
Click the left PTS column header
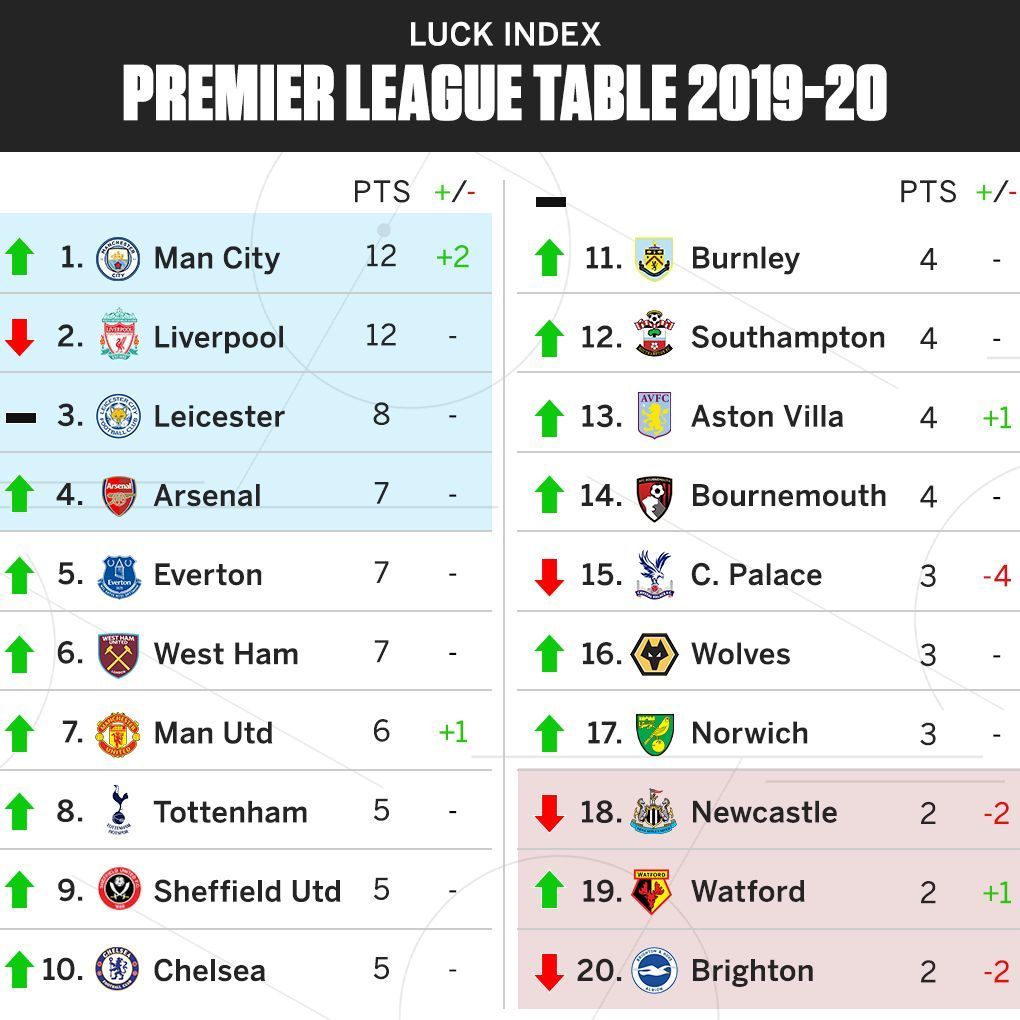click(x=381, y=192)
